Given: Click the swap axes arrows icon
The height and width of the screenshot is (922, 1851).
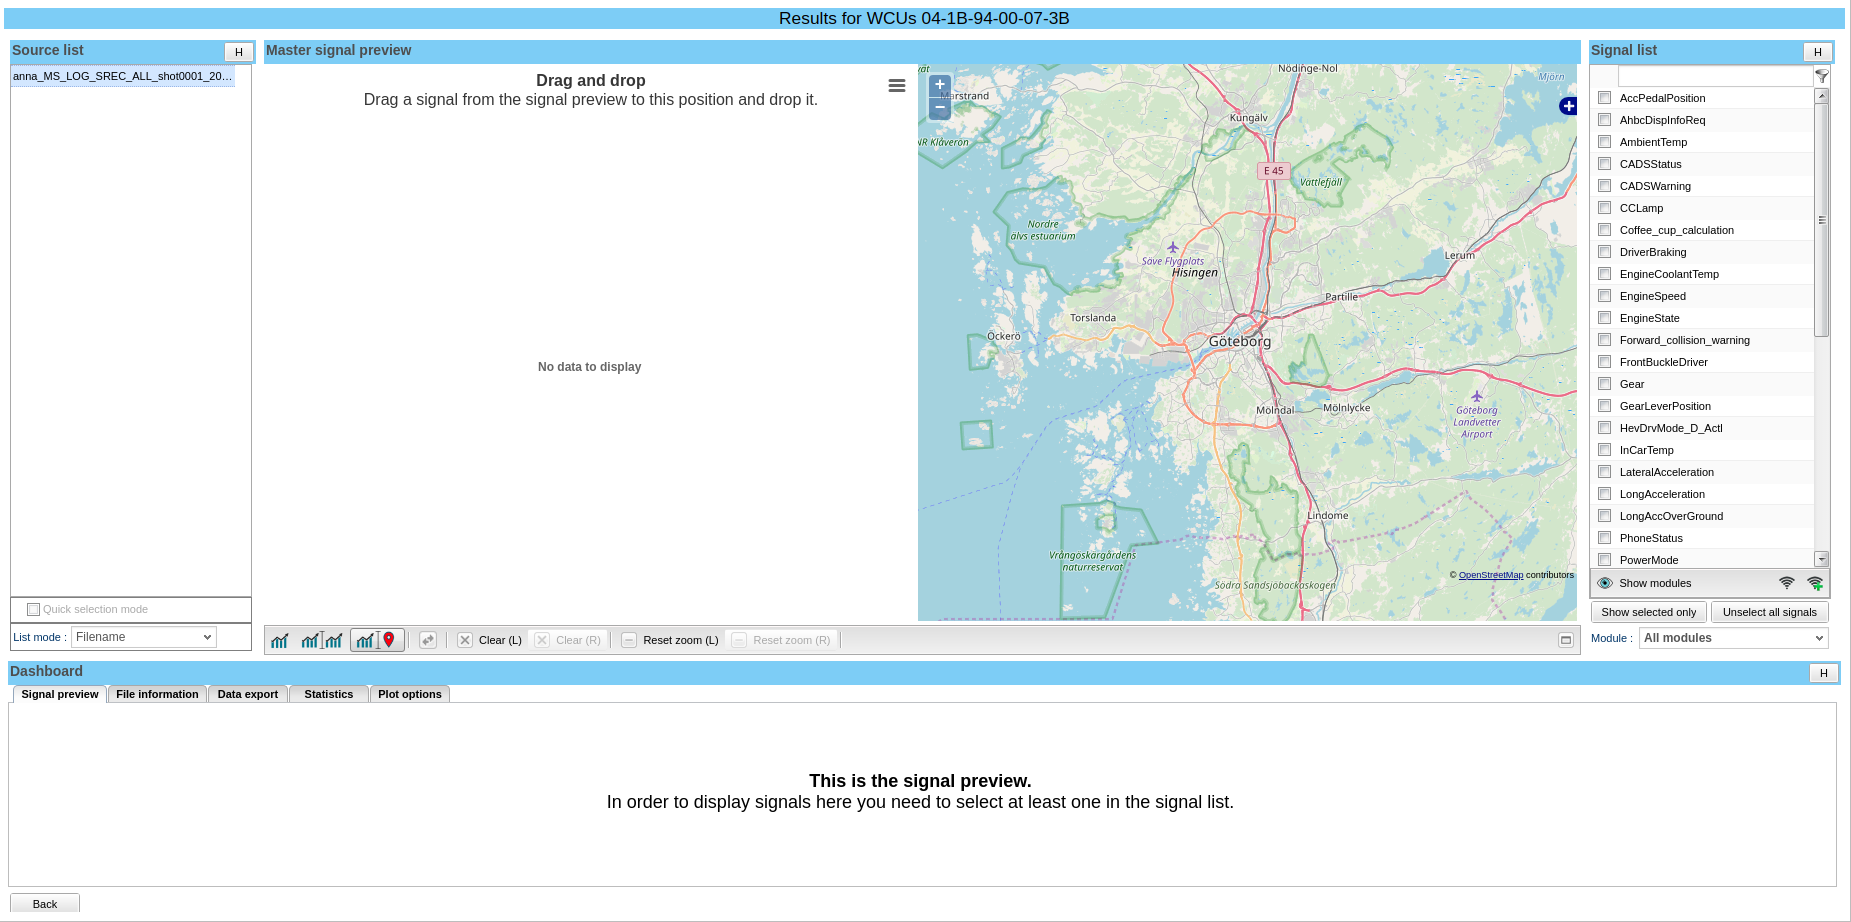Looking at the screenshot, I should click(428, 640).
